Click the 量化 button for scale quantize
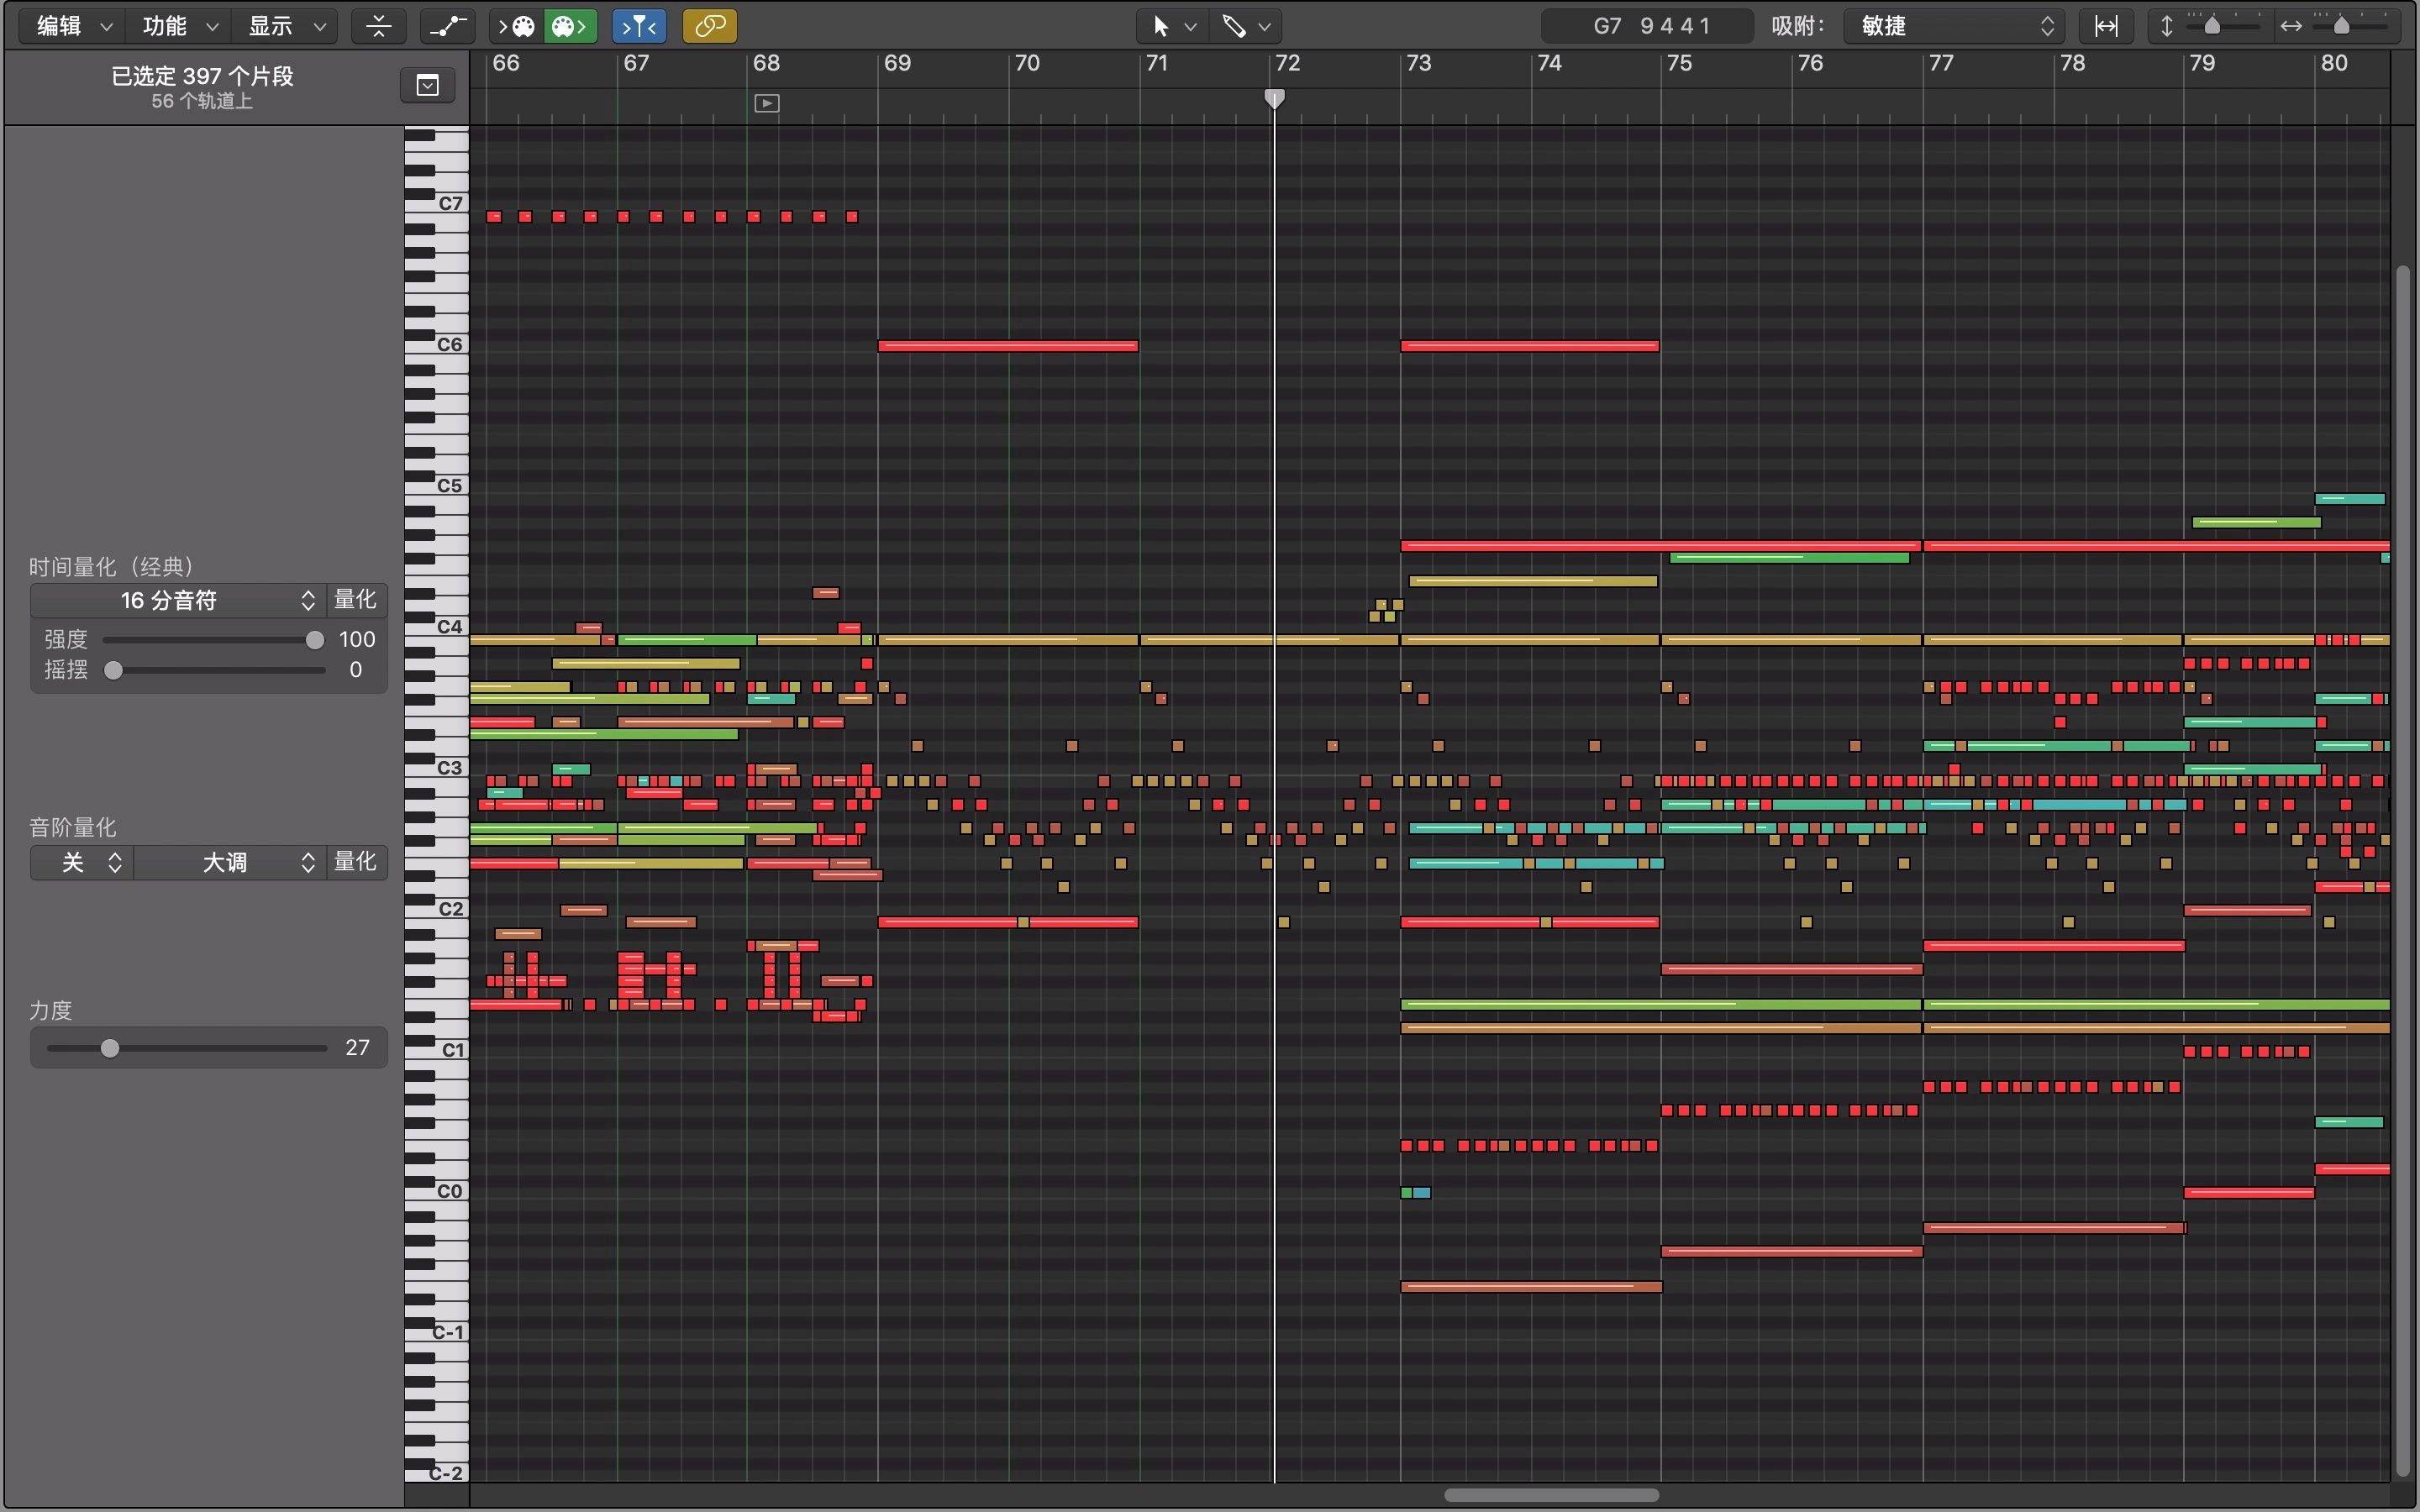This screenshot has height=1512, width=2420. 356,862
